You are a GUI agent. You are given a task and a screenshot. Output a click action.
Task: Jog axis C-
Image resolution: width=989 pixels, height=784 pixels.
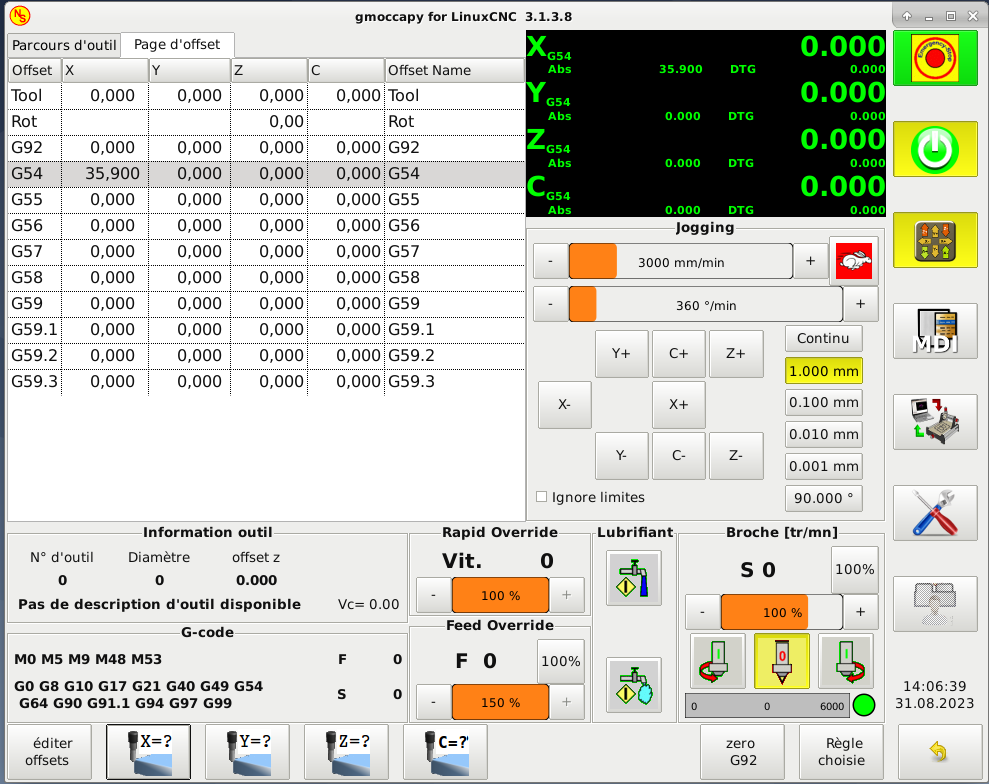[679, 456]
